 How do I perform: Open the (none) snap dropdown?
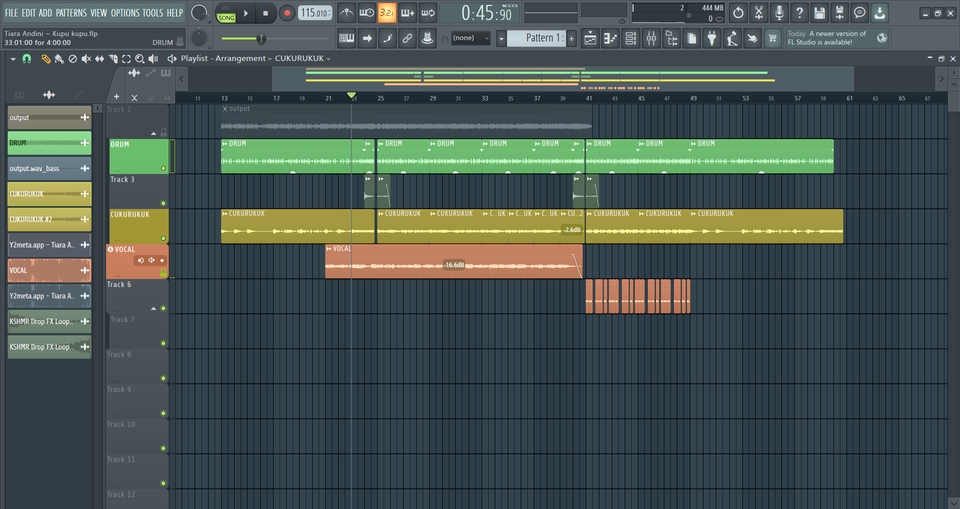[470, 38]
